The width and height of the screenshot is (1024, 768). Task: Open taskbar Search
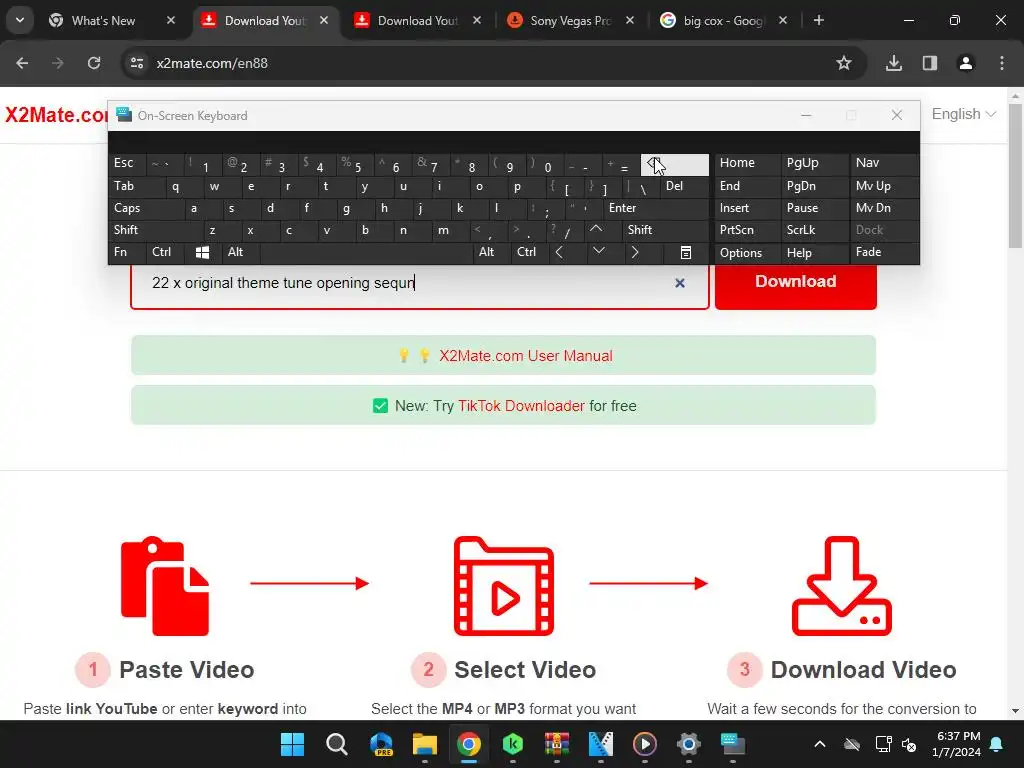336,744
